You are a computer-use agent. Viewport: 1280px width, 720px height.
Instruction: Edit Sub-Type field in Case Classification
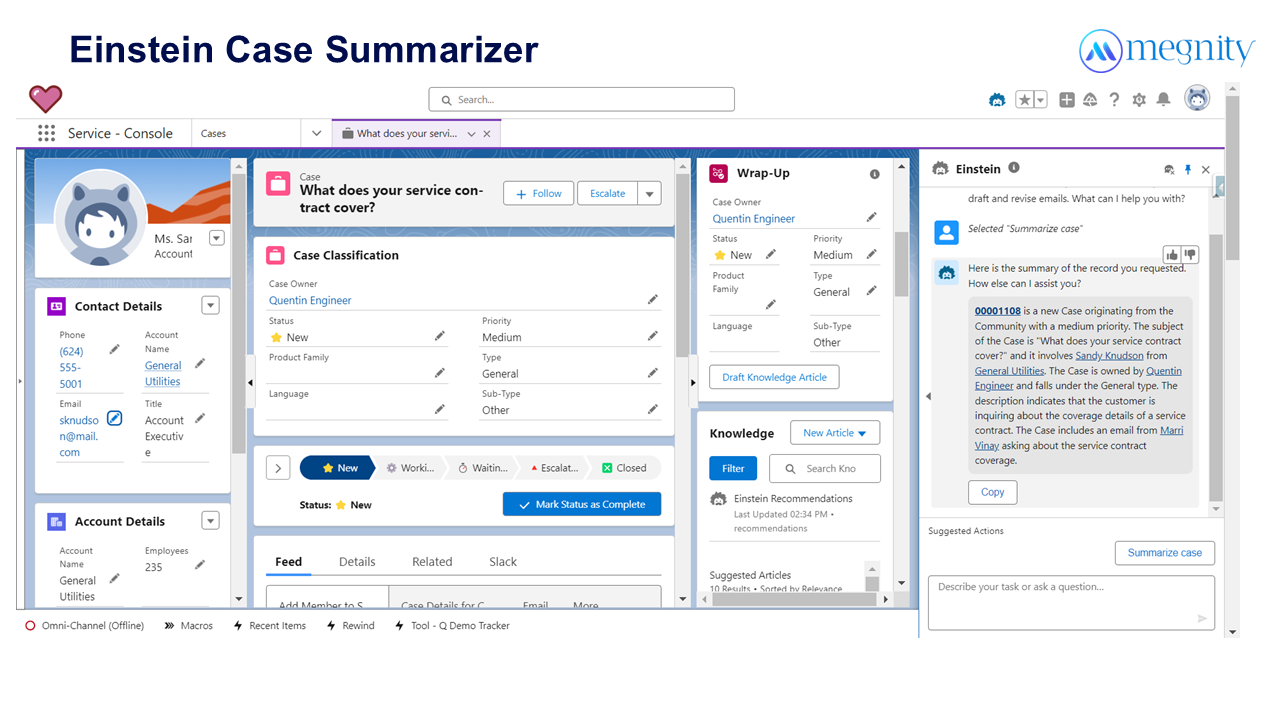(653, 409)
